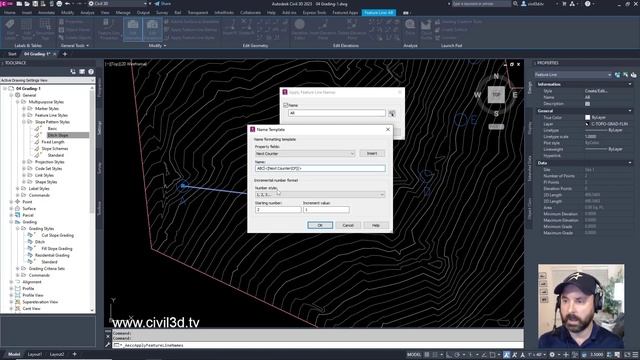Image resolution: width=640 pixels, height=360 pixels.
Task: Click OK in the Name Template dialog
Action: (320, 225)
